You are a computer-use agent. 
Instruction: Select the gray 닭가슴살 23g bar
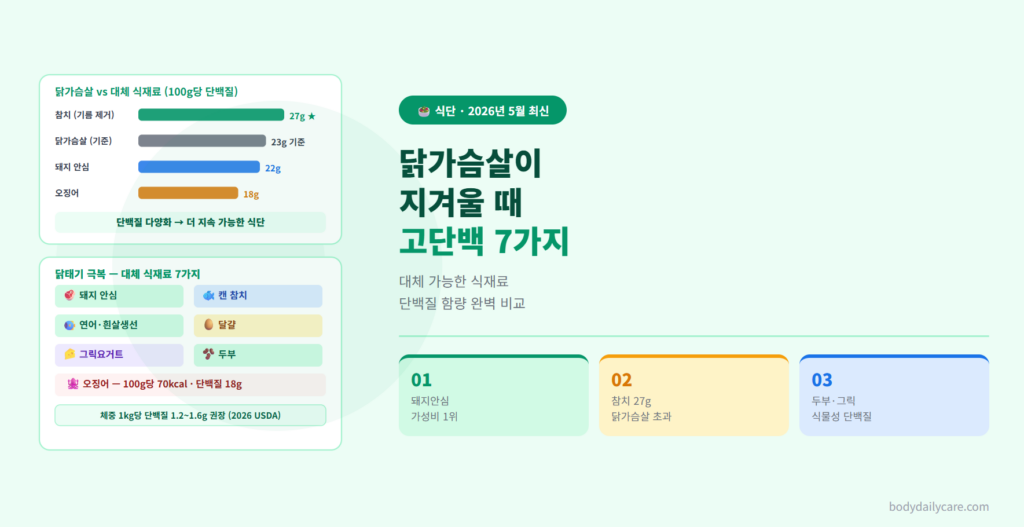(x=202, y=141)
